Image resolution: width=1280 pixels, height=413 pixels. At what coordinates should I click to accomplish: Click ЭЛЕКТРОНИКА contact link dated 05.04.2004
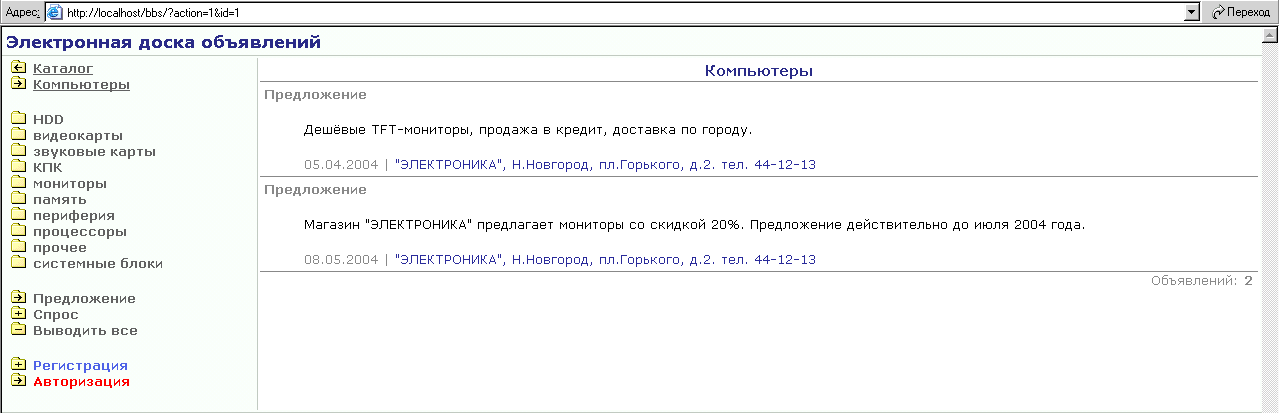(x=605, y=164)
